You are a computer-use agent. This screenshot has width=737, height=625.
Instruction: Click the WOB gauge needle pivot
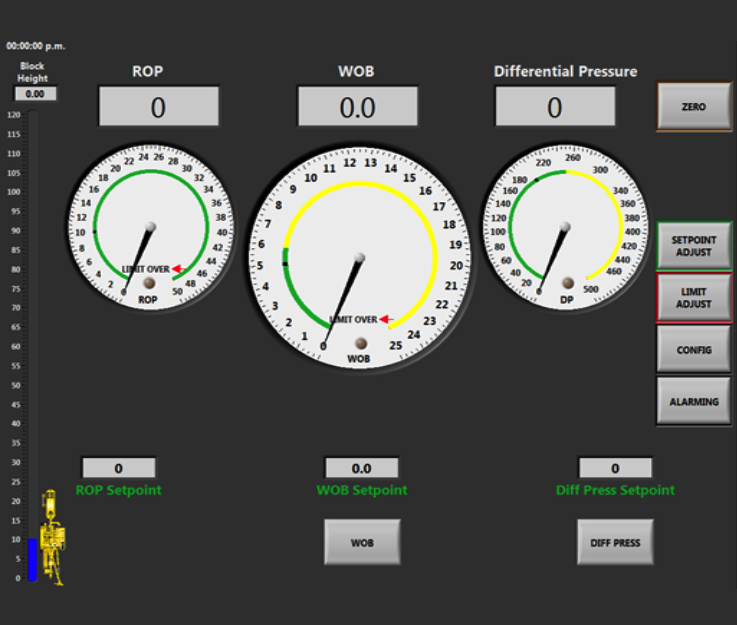coord(359,258)
